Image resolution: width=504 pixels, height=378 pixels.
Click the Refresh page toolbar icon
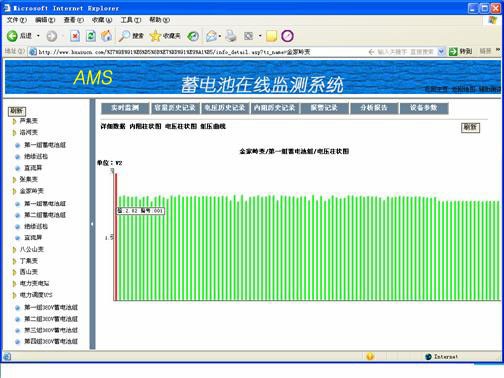point(91,36)
